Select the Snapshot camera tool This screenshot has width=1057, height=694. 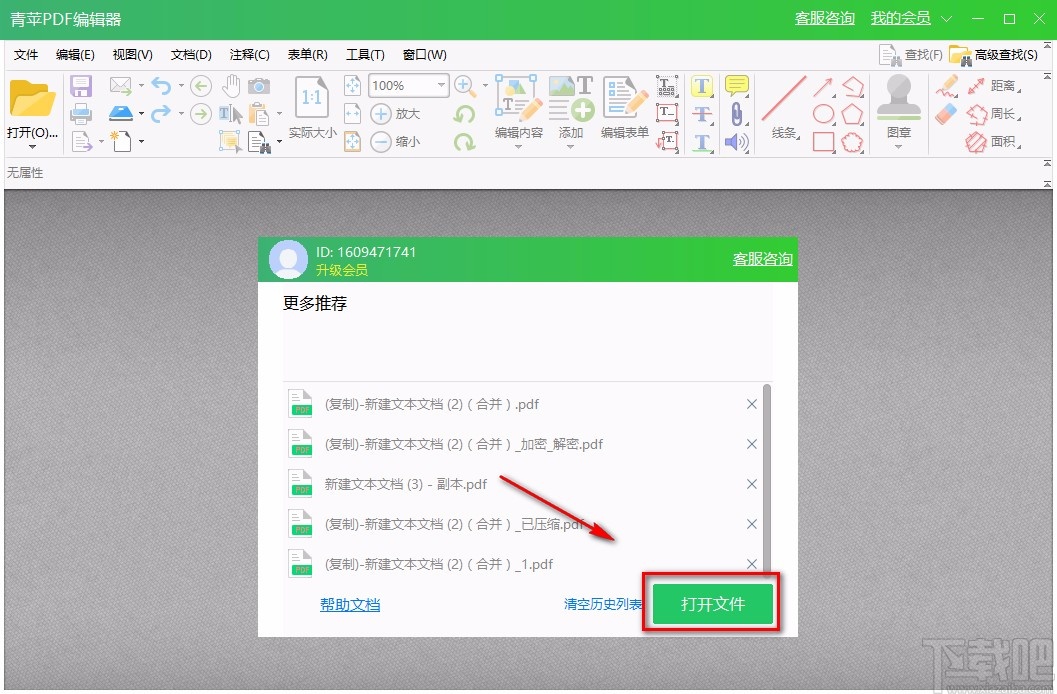(x=259, y=86)
